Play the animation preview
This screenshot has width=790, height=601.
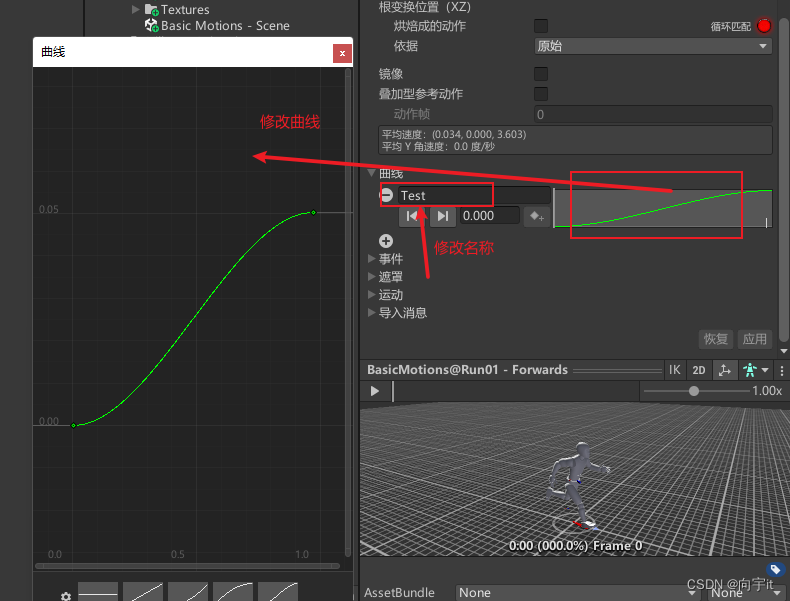coord(374,391)
